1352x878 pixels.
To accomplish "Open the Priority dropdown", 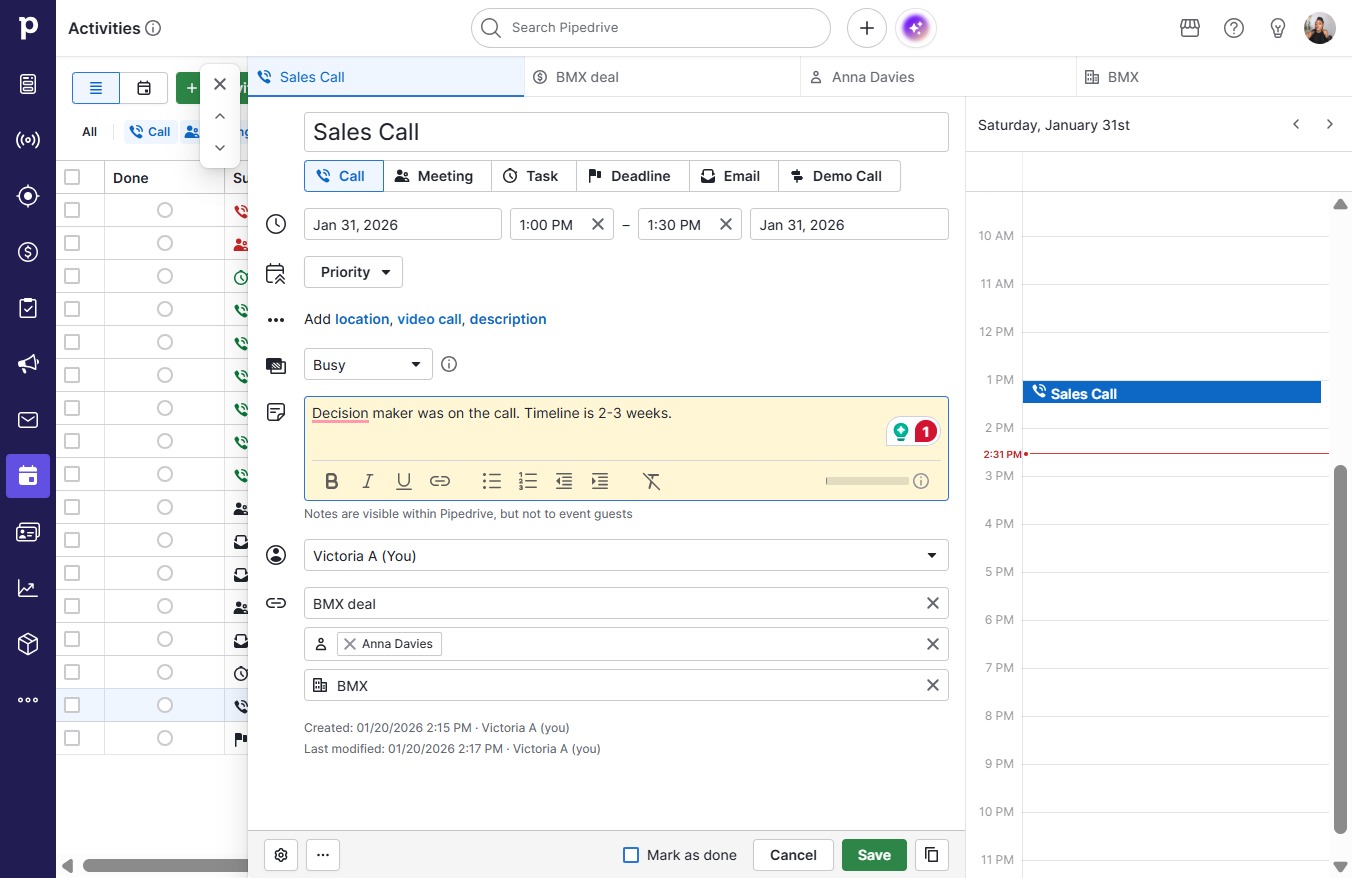I will (353, 272).
